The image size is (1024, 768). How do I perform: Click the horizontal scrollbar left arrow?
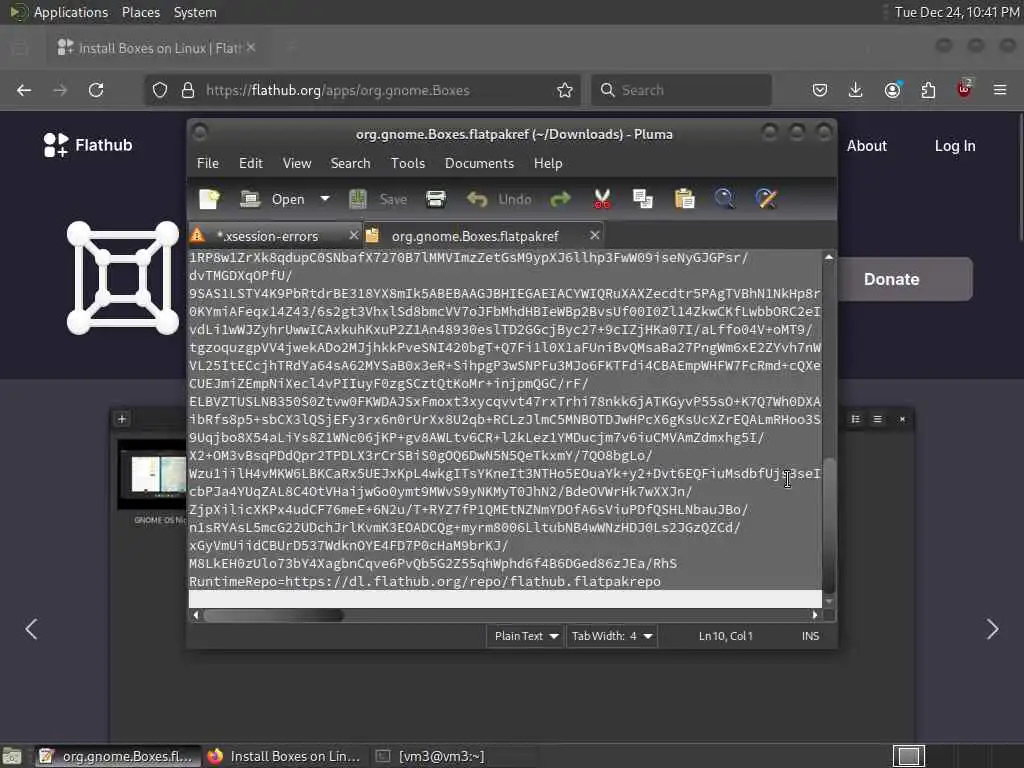pyautogui.click(x=195, y=615)
